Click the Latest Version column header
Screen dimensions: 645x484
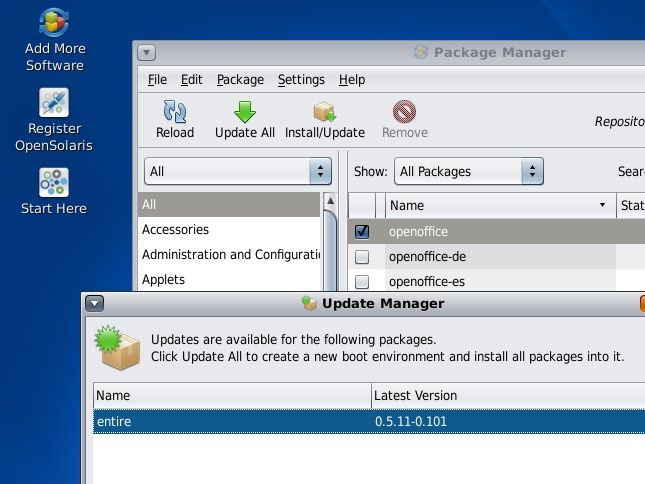tap(508, 396)
